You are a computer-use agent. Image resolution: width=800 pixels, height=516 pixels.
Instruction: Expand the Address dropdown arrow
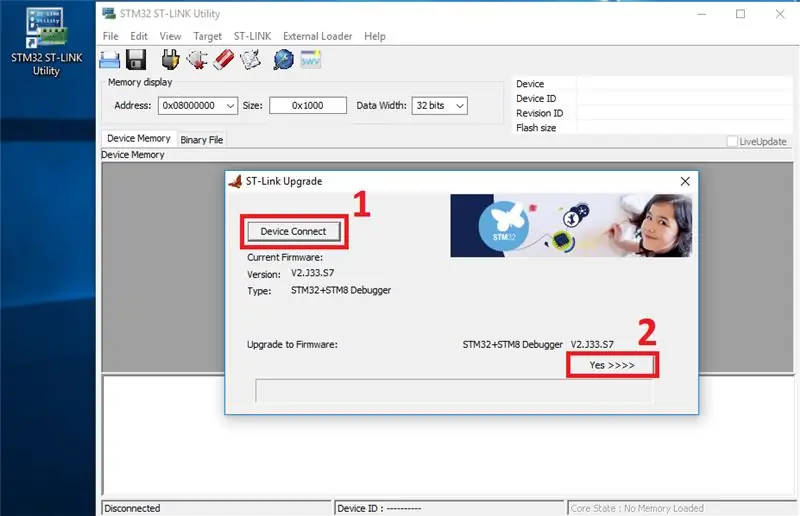[x=230, y=106]
